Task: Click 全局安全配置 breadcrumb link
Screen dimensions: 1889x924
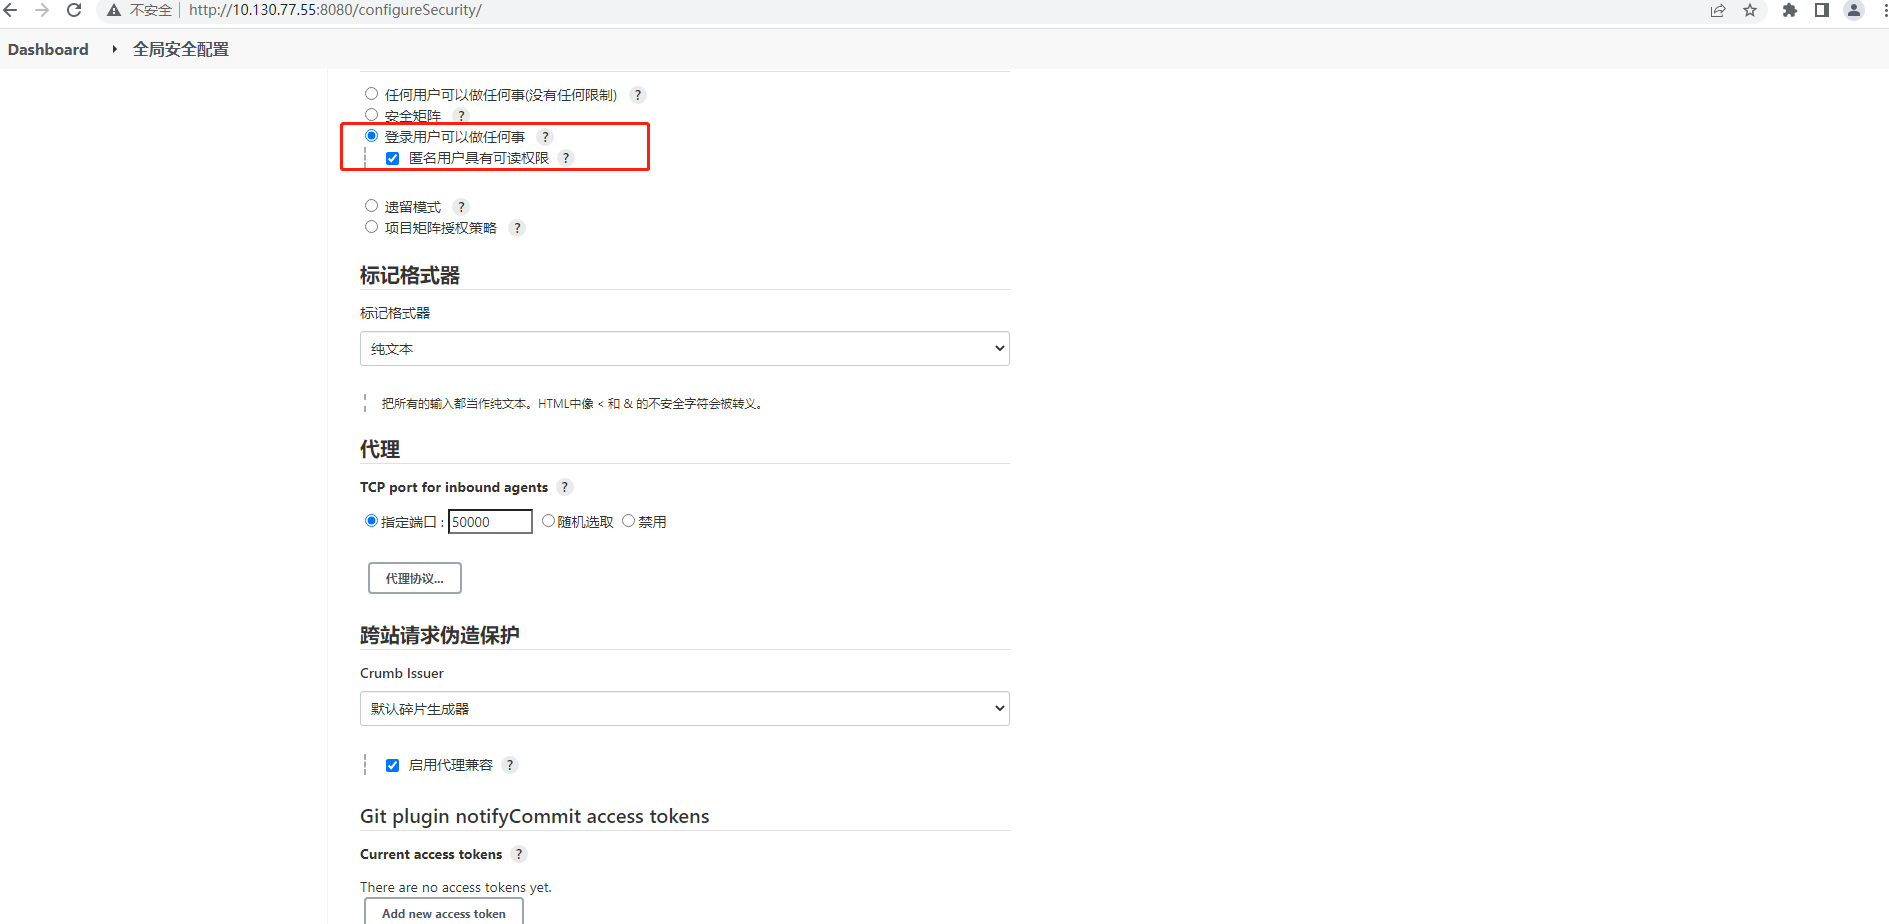Action: coord(181,49)
